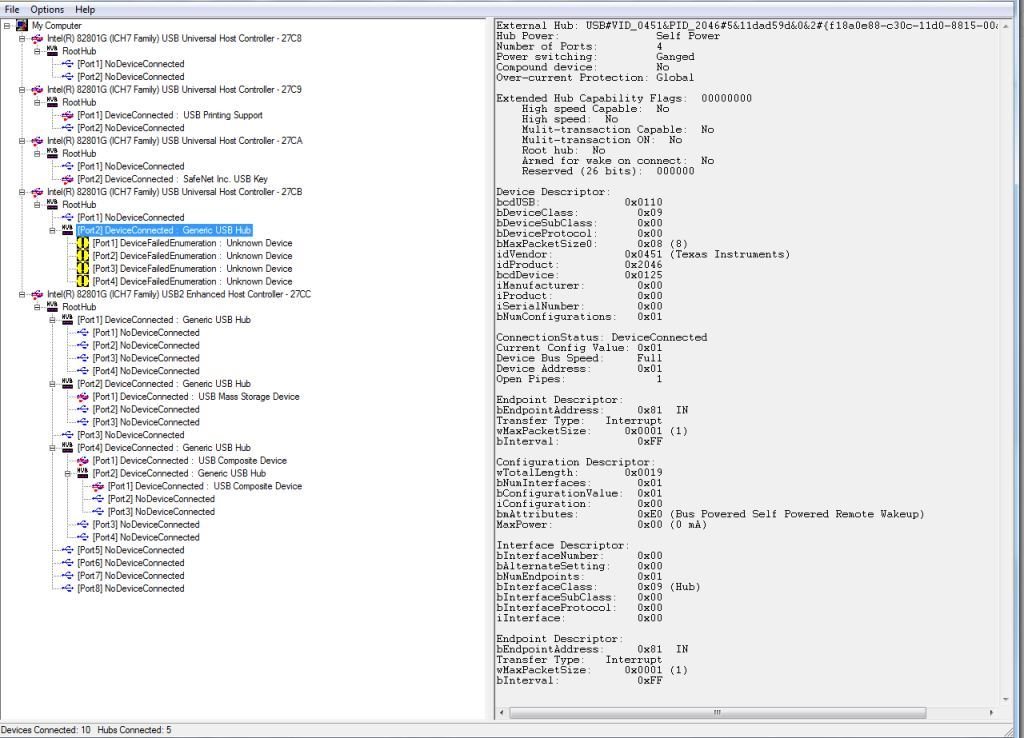Image resolution: width=1024 pixels, height=738 pixels.
Task: Collapse the My Computer root node
Action: 7,25
